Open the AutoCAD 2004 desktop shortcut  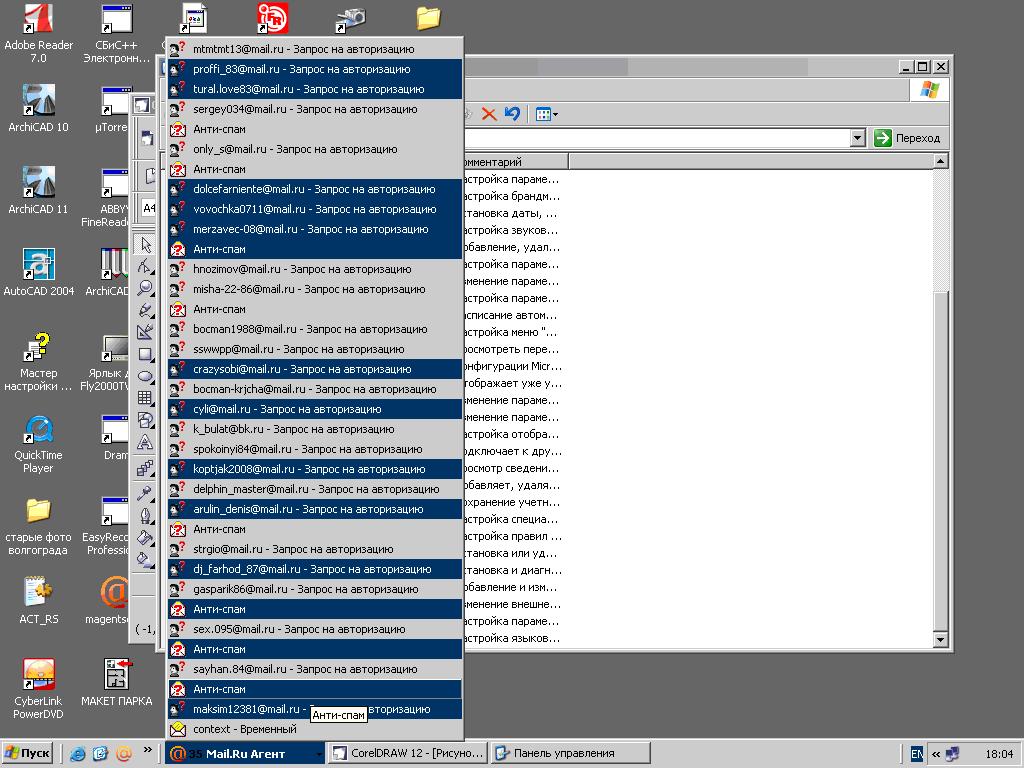[39, 273]
